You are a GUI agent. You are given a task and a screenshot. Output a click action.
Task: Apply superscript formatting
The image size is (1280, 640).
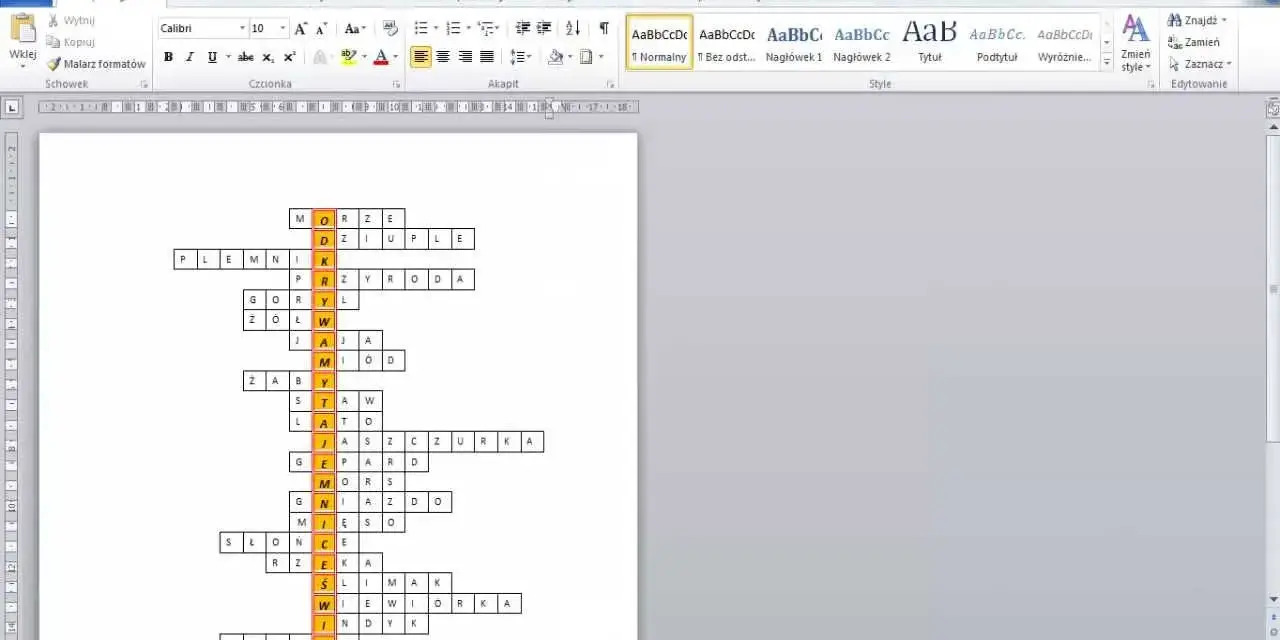tap(290, 57)
